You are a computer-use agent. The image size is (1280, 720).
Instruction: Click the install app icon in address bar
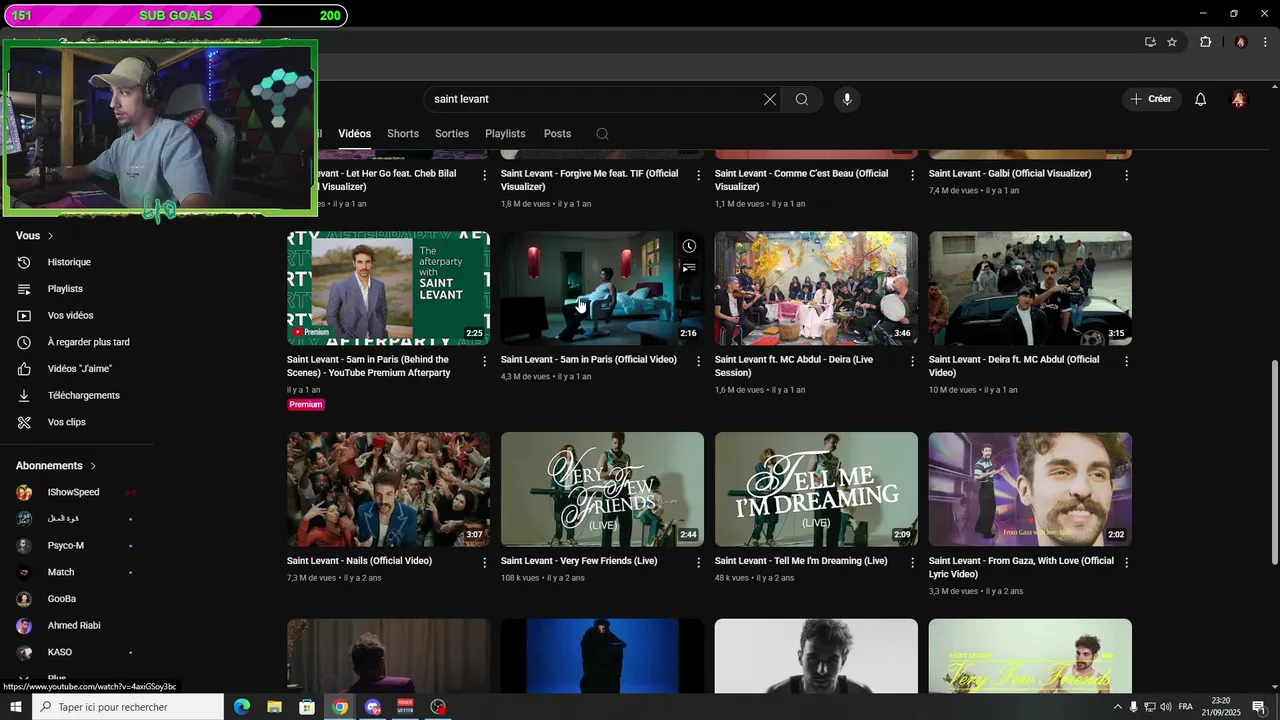click(1150, 42)
